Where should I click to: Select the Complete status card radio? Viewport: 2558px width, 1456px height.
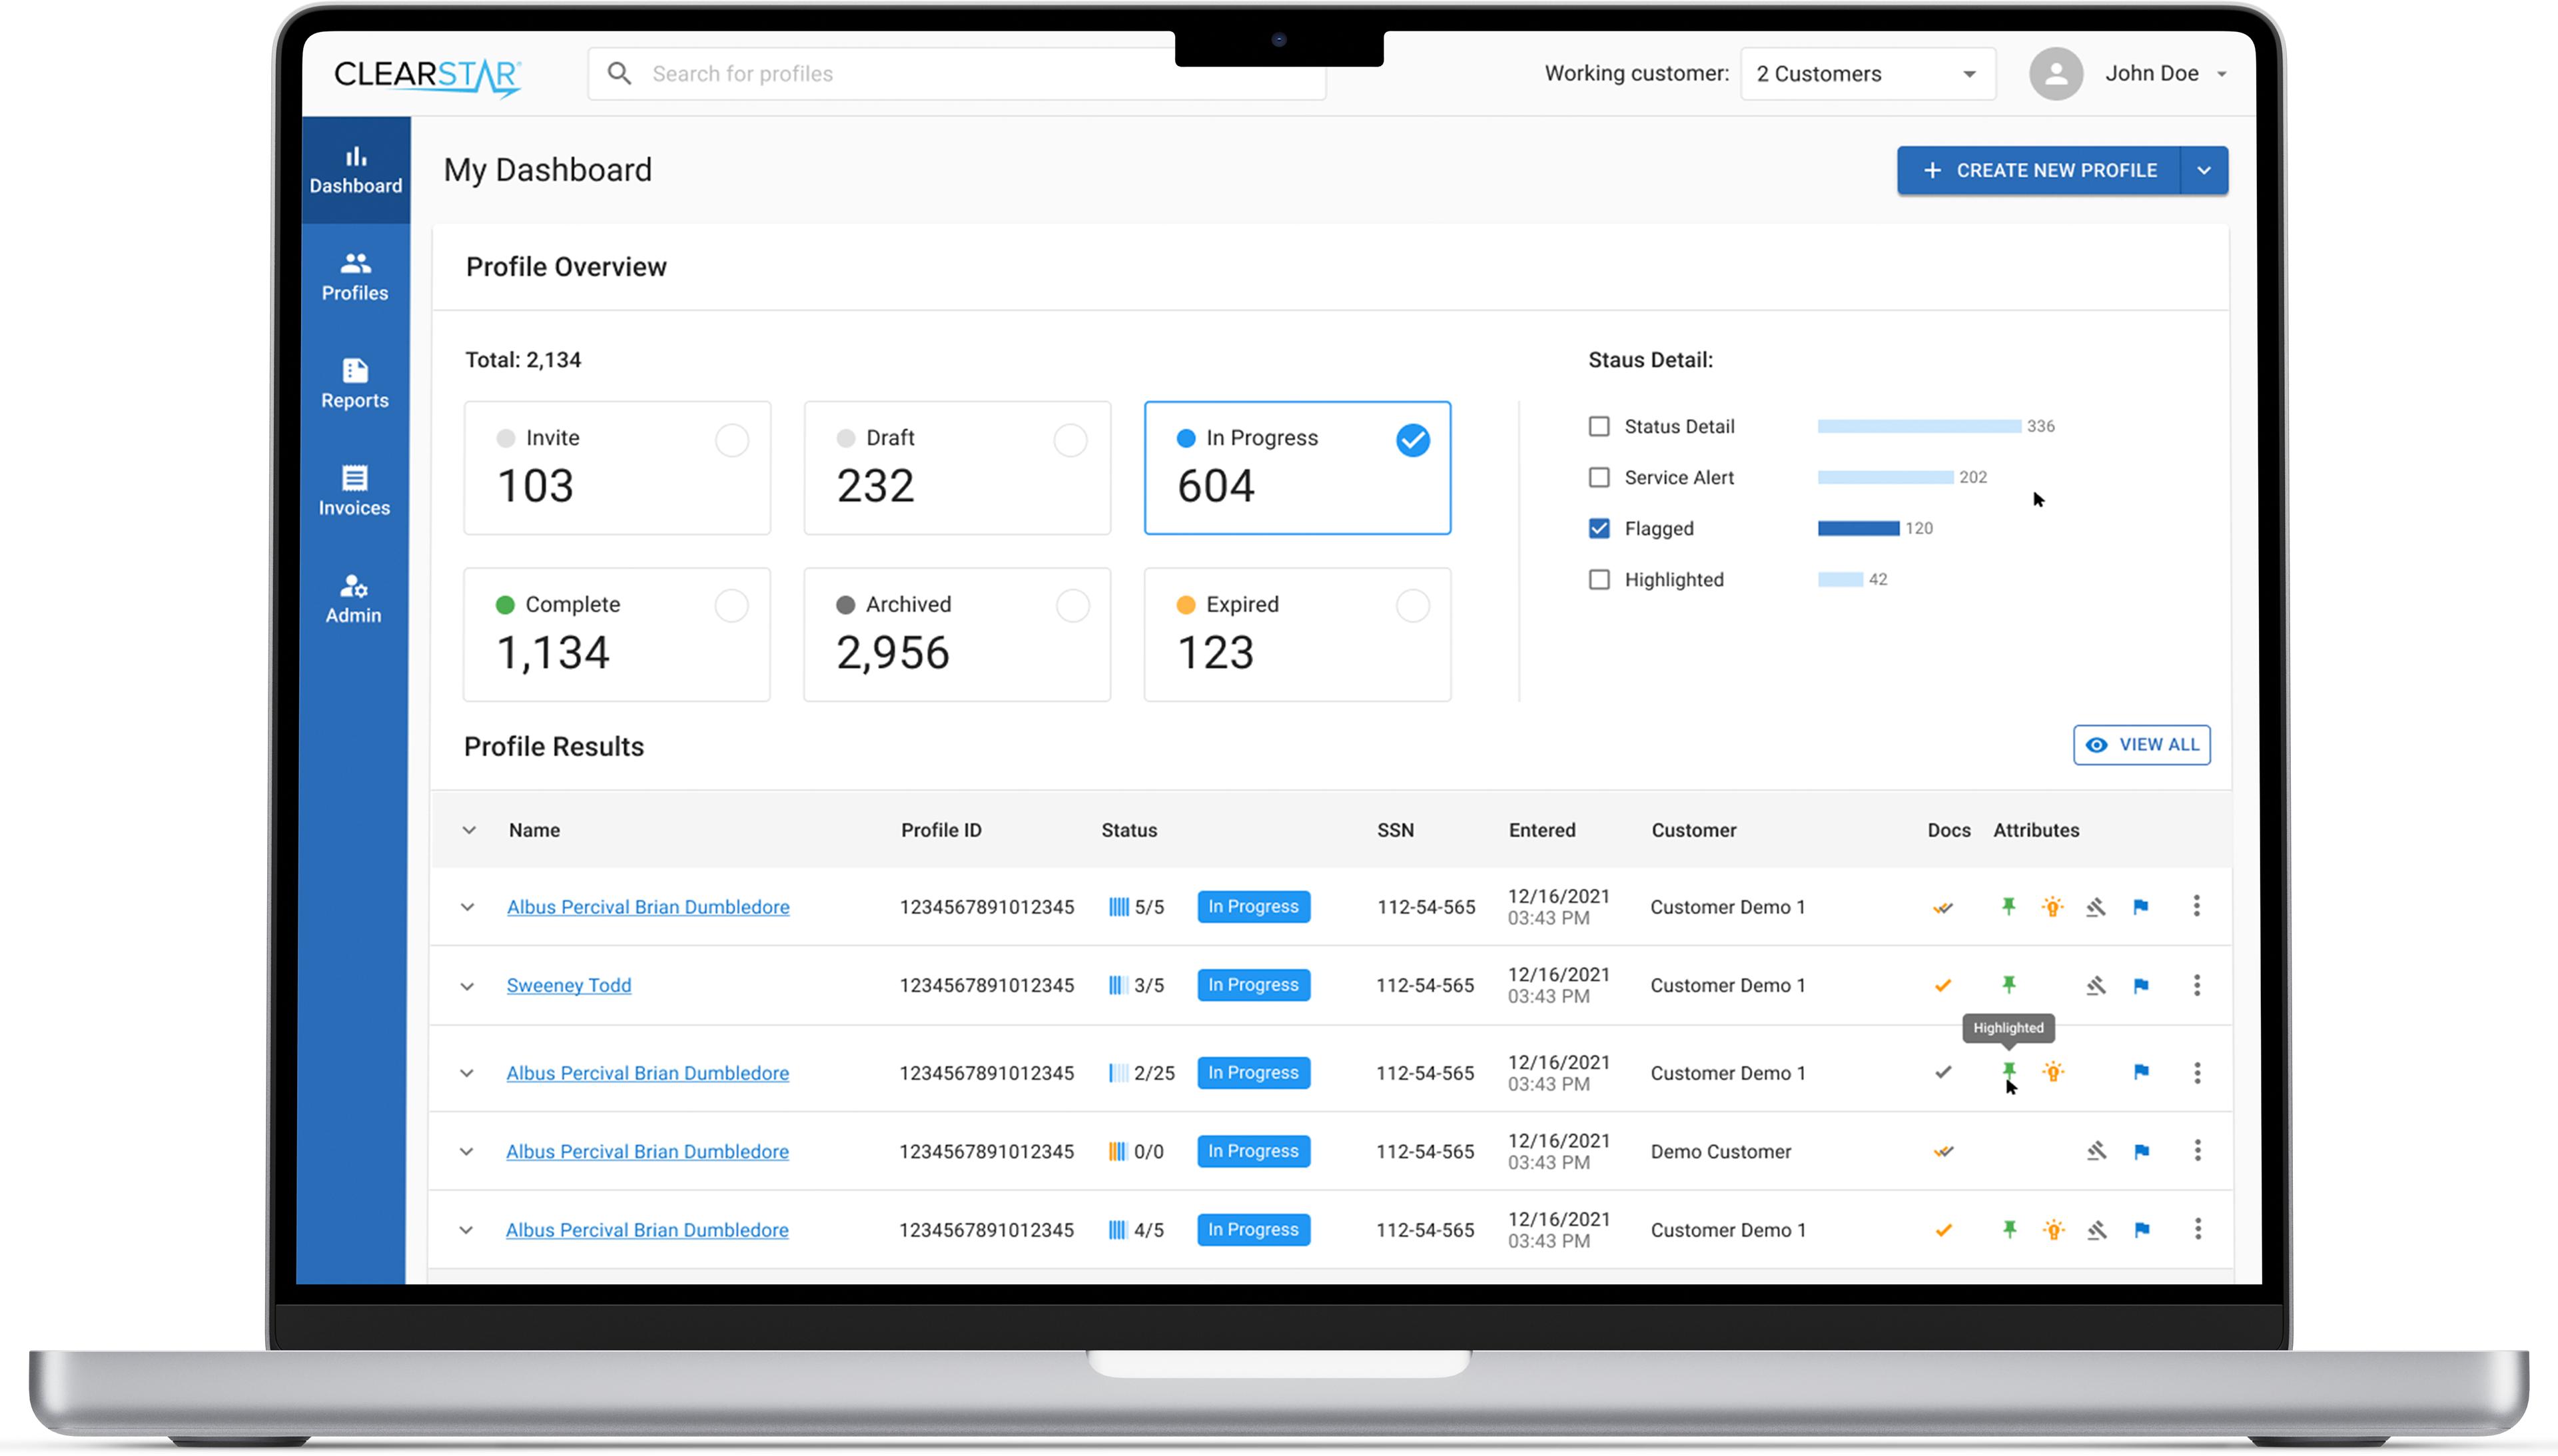point(731,606)
